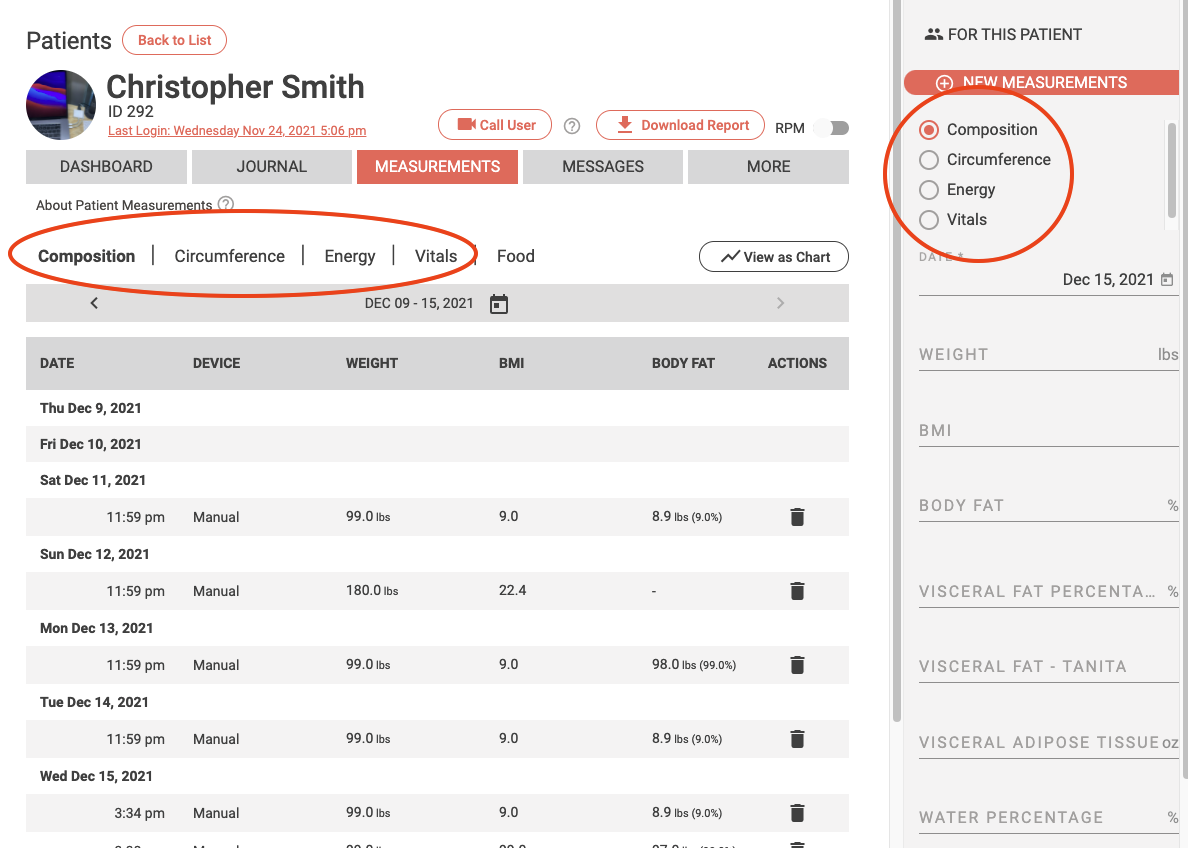Image resolution: width=1188 pixels, height=848 pixels.
Task: Select the Circumference radio button
Action: point(929,160)
